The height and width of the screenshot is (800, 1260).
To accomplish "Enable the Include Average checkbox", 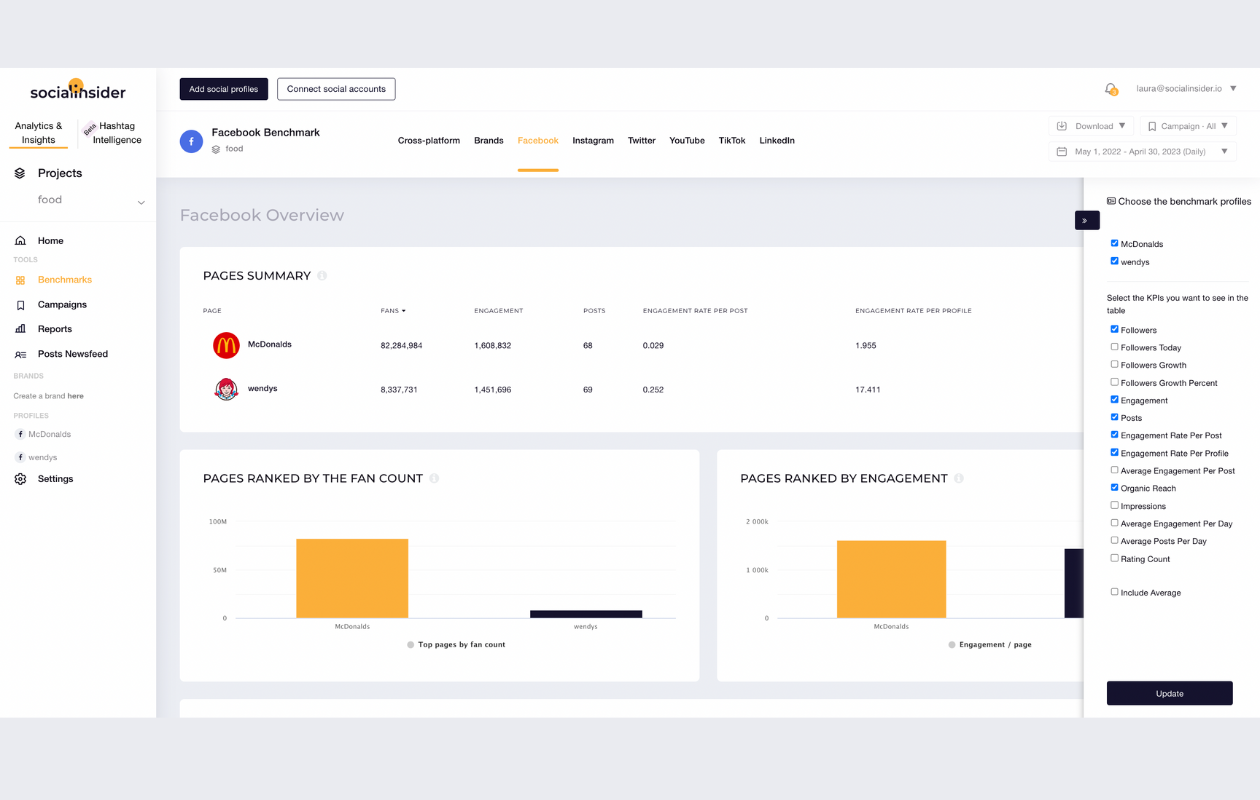I will tap(1114, 592).
